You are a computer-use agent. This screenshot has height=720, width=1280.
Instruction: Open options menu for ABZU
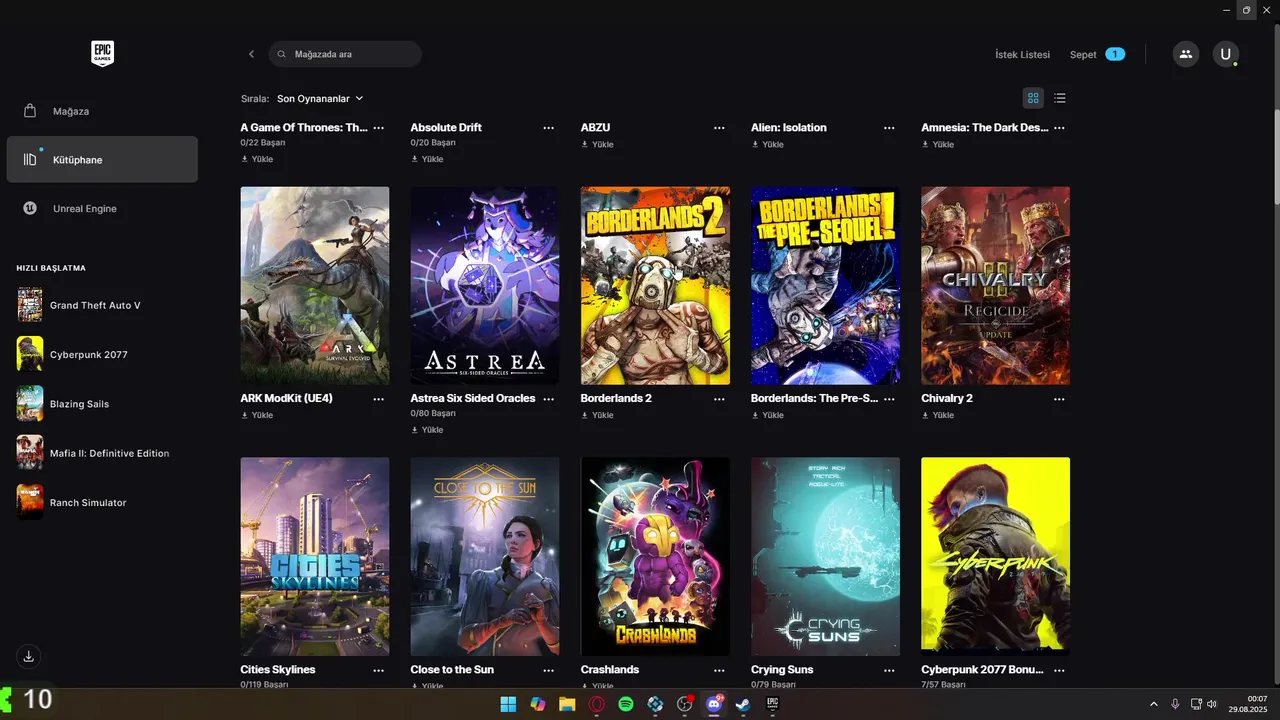(719, 128)
